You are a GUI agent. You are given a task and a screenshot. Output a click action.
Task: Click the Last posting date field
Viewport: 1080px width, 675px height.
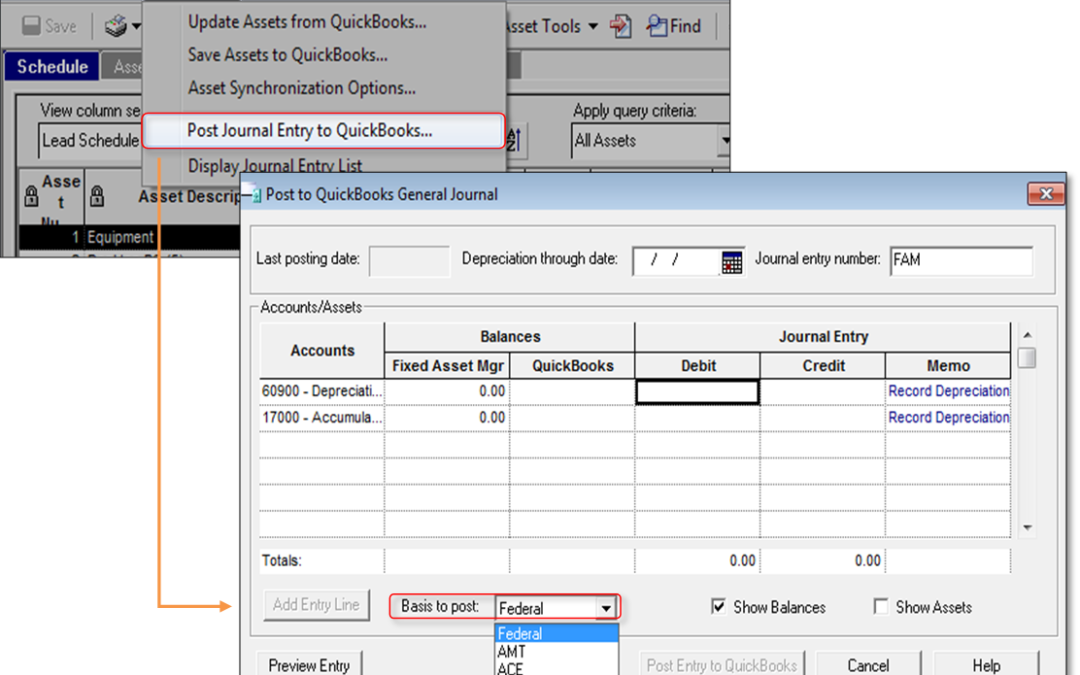click(x=409, y=262)
